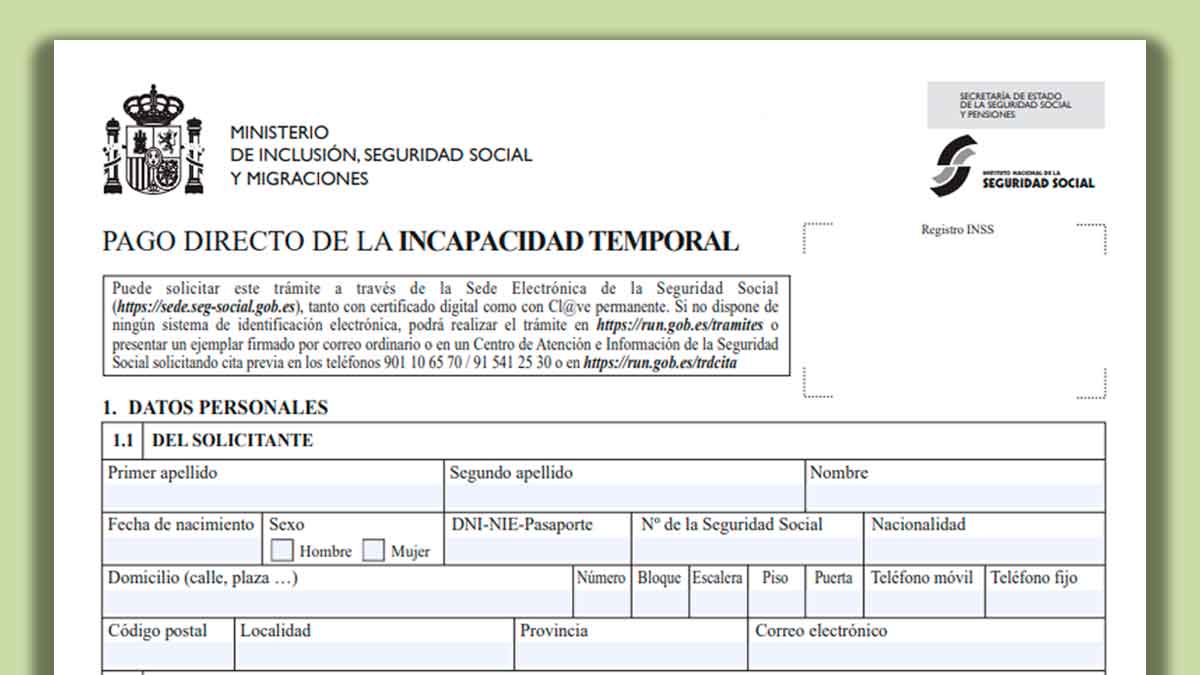Select the Localidad input field

tap(374, 655)
